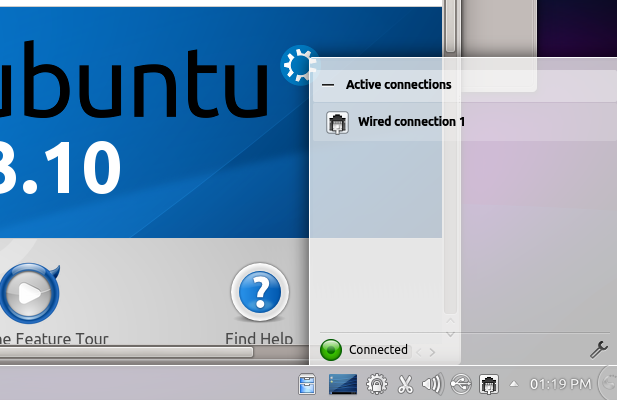
Task: Click the network popup scroll-down arrow
Action: click(451, 334)
